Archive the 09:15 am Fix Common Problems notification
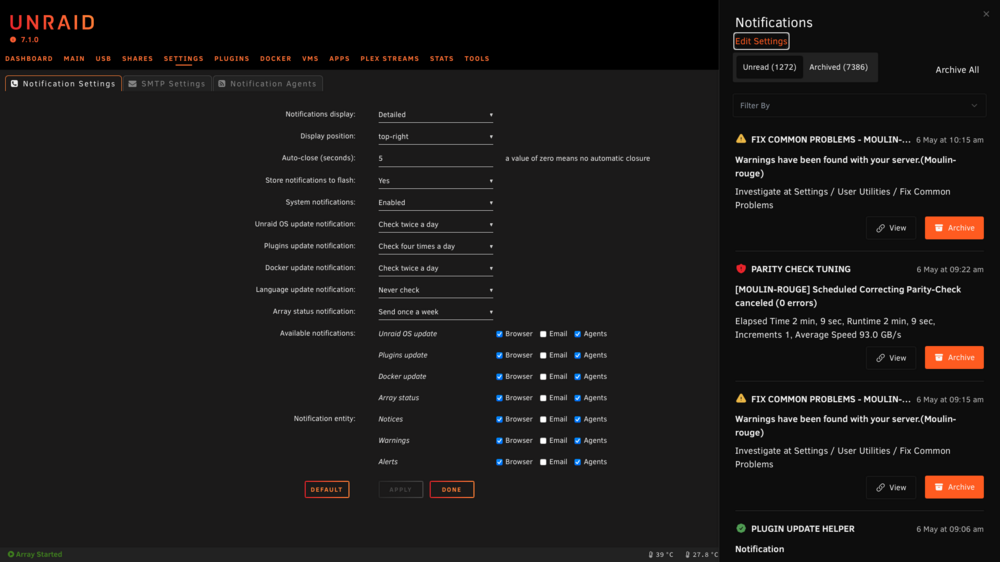The height and width of the screenshot is (562, 1000). click(954, 487)
